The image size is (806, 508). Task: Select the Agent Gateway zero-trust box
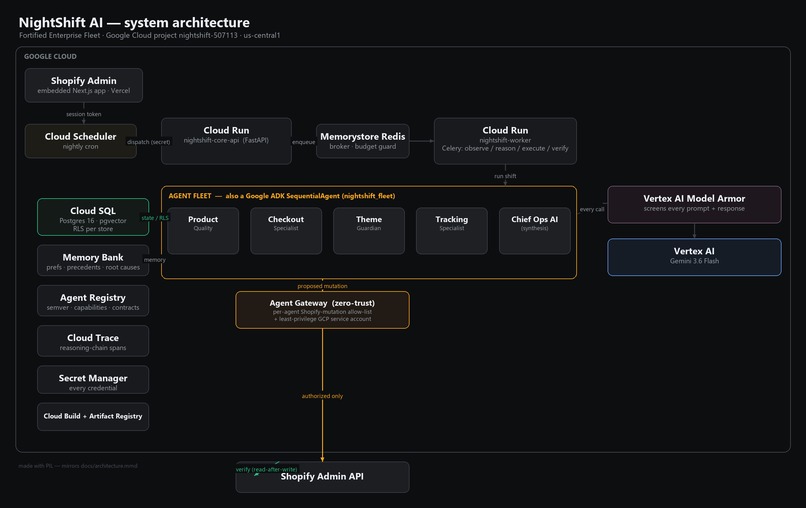(x=322, y=310)
